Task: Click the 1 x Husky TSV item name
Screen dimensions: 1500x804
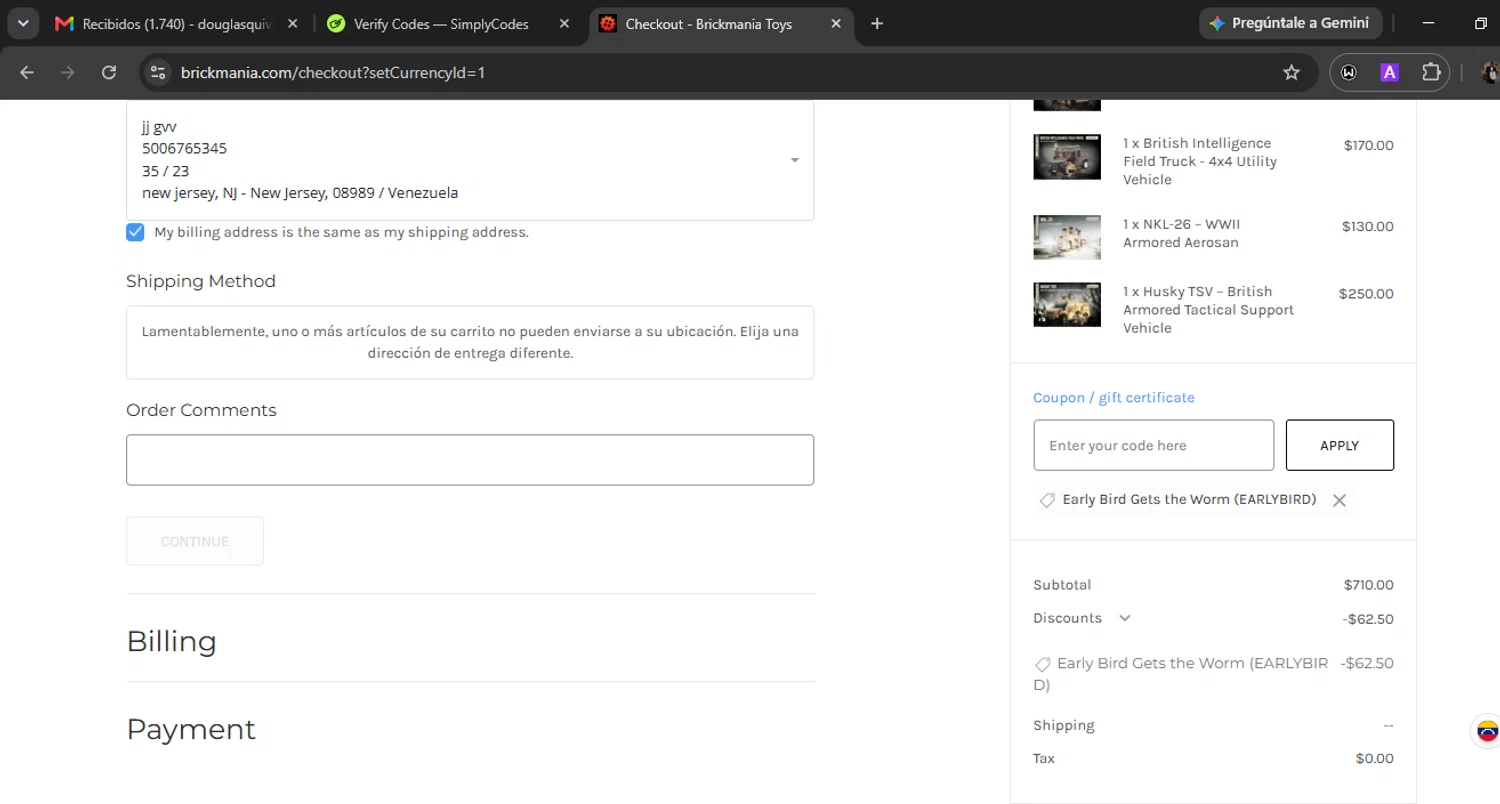Action: click(x=1209, y=310)
